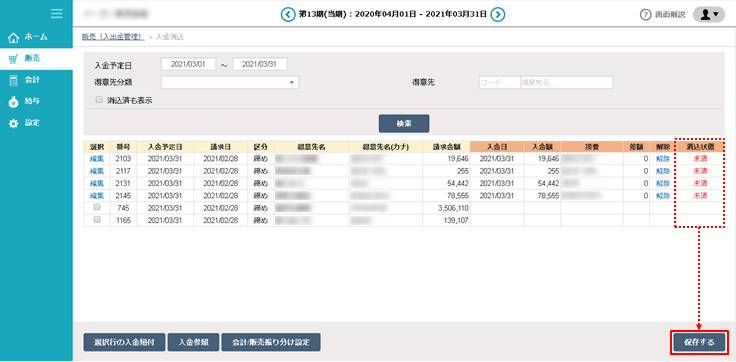Viewport: 736px width, 362px height.
Task: Click the 会計 calculator icon
Action: click(x=14, y=80)
